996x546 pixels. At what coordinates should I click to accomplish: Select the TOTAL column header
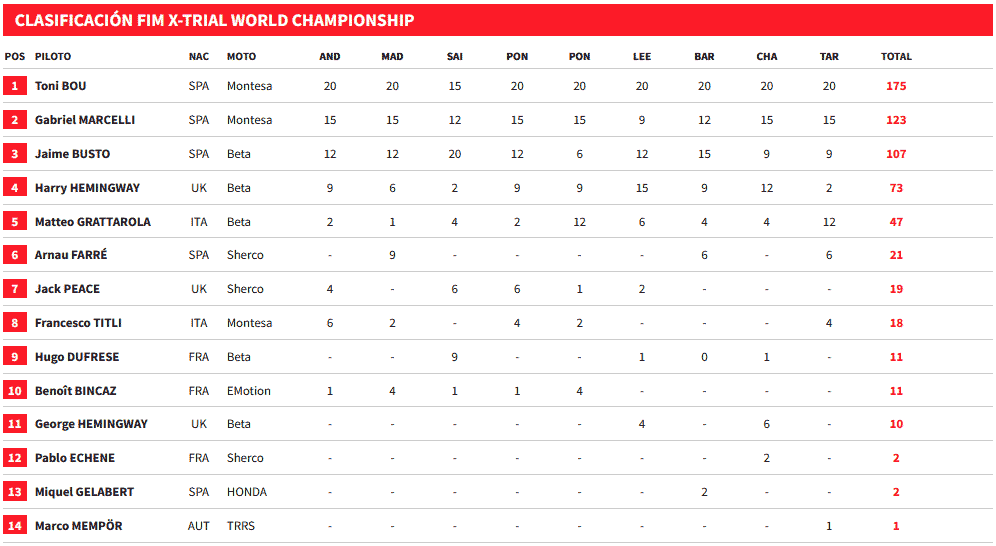tap(896, 57)
